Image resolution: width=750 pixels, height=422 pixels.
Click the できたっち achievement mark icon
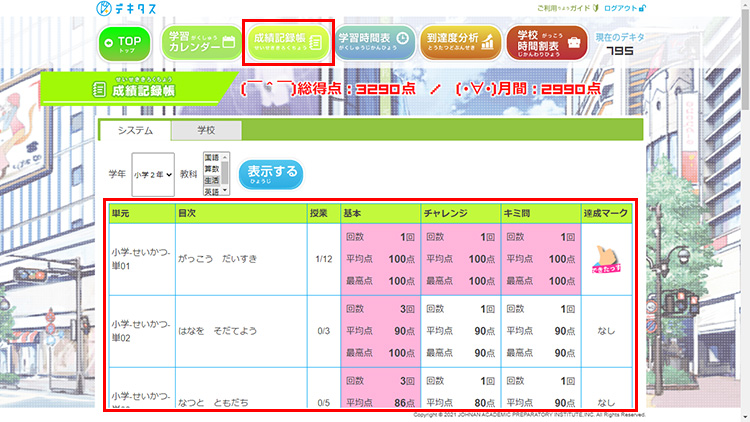(606, 260)
